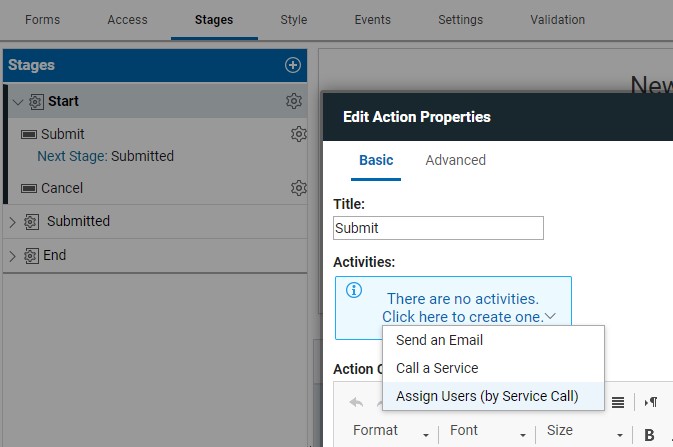Choose Assign Users (by Service Call)

tap(493, 396)
